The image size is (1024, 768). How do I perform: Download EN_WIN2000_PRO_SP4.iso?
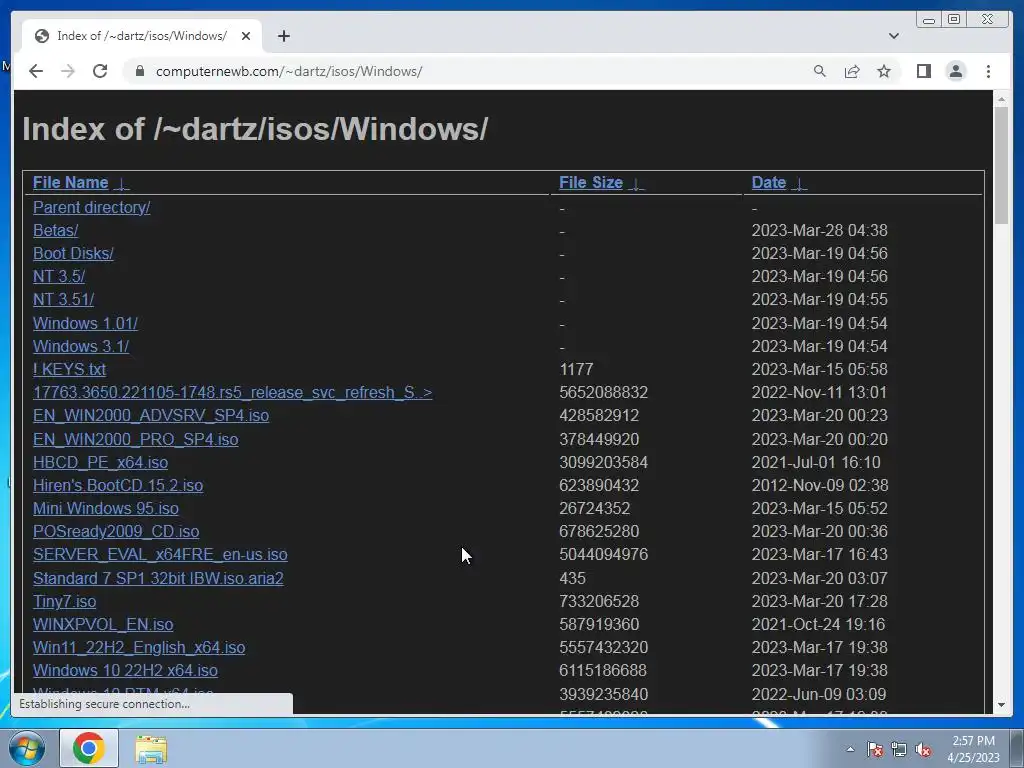(135, 440)
